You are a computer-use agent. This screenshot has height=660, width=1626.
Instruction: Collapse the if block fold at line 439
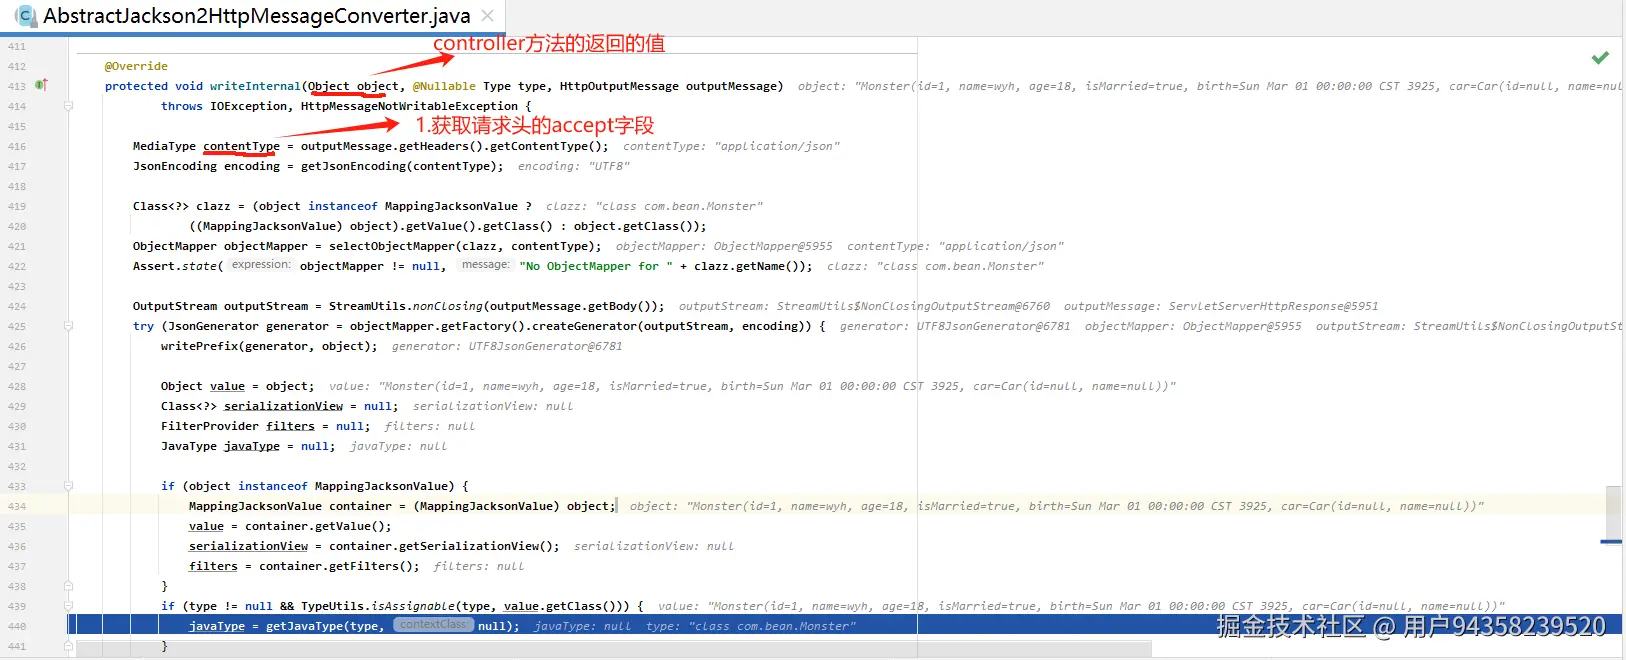[68, 606]
